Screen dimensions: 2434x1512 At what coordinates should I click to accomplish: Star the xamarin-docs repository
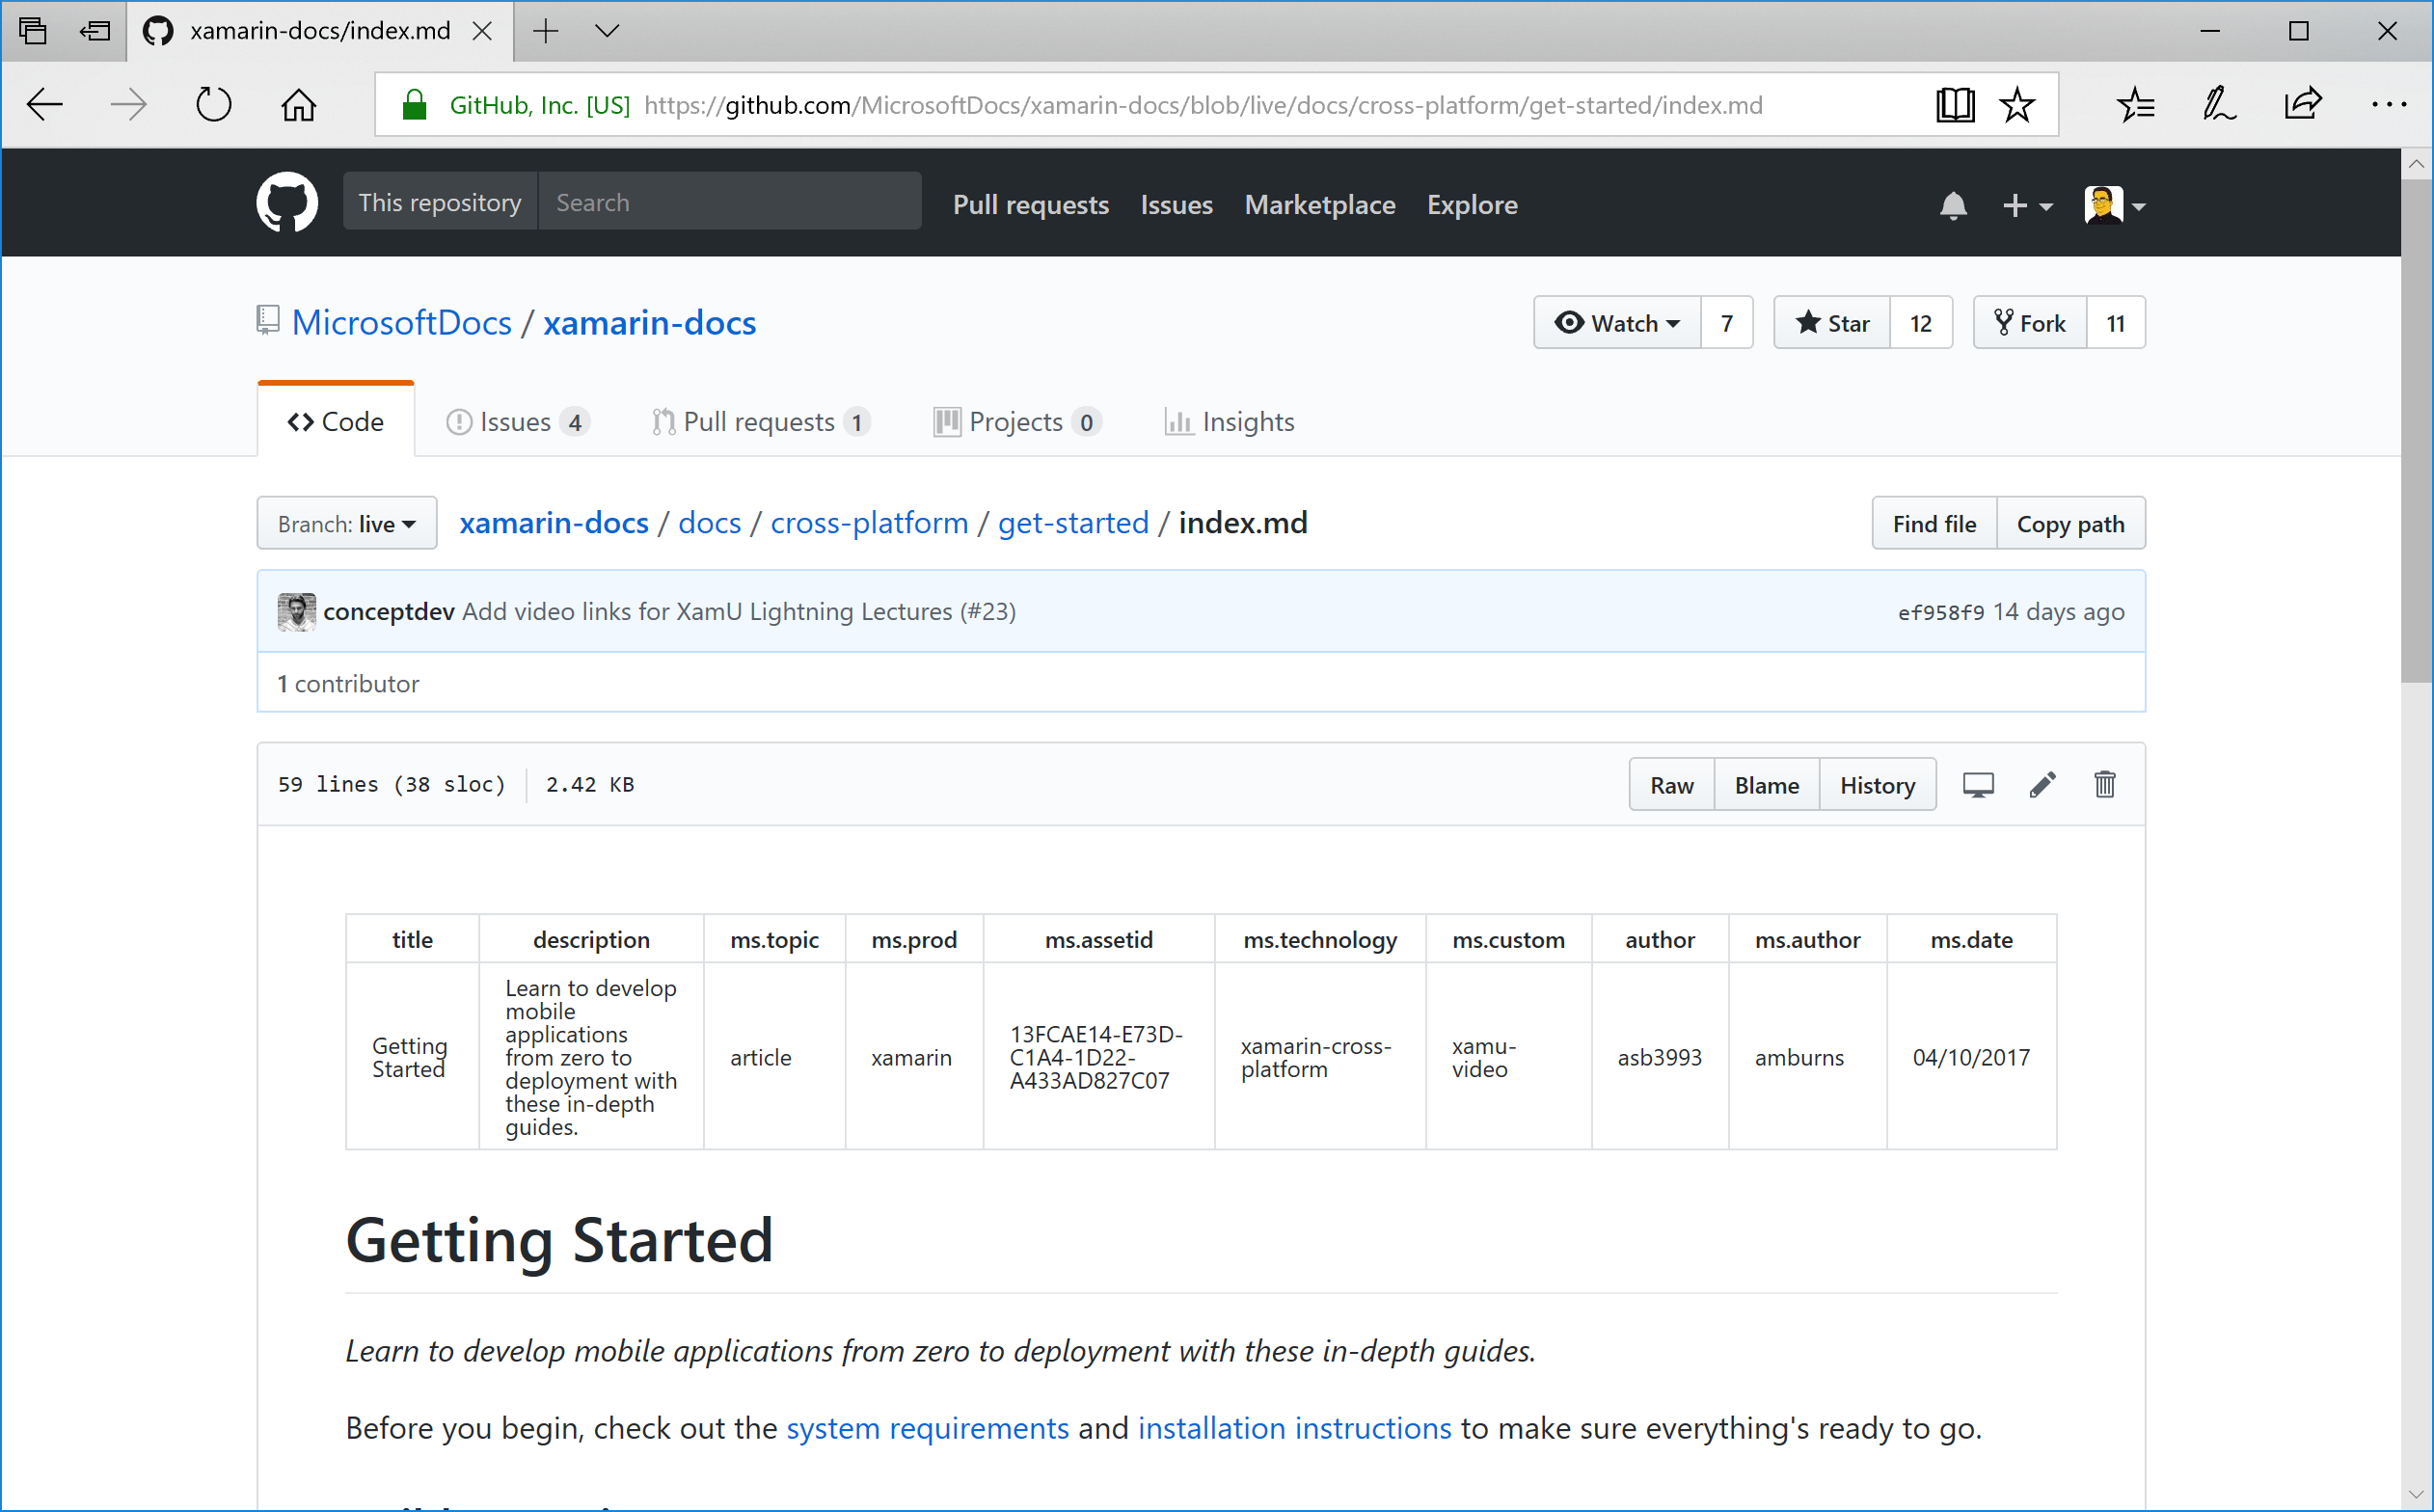pos(1832,323)
